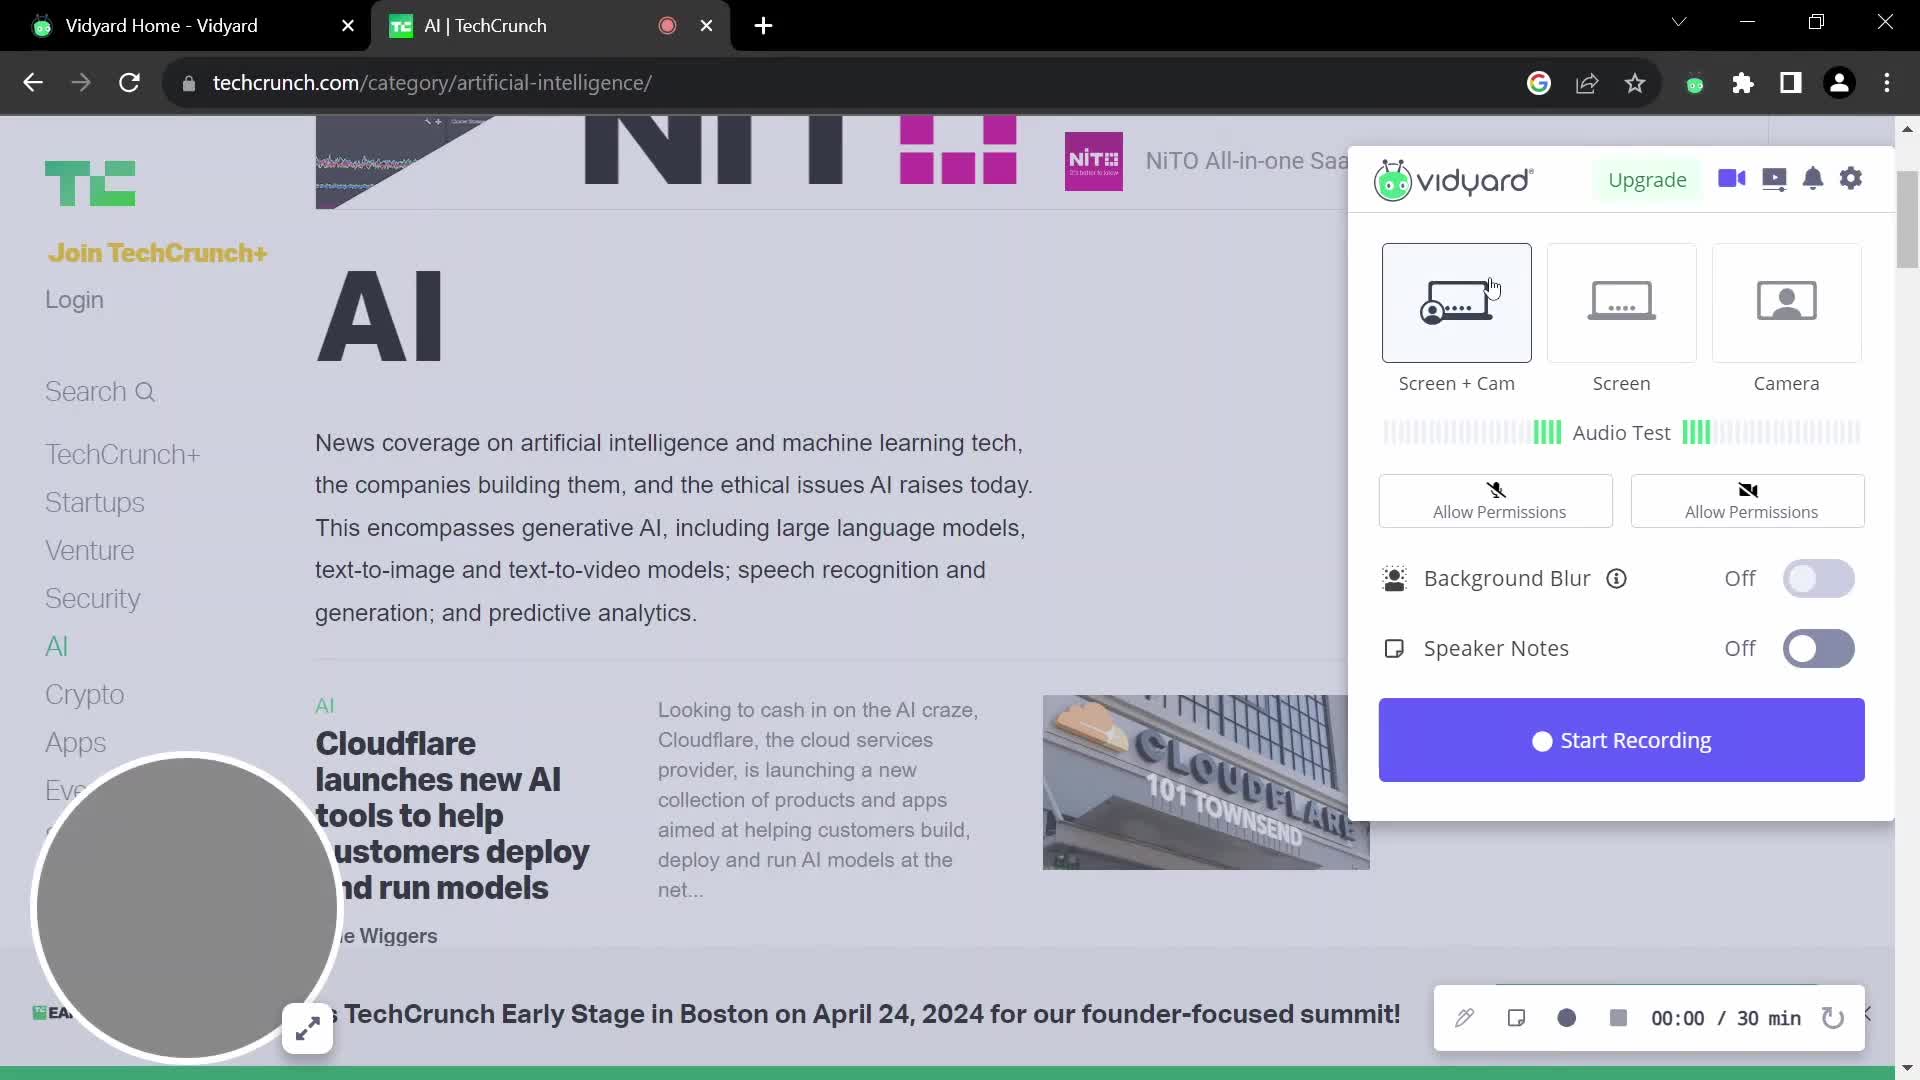Click the AI article category tag
Viewport: 1920px width, 1080px height.
[324, 706]
